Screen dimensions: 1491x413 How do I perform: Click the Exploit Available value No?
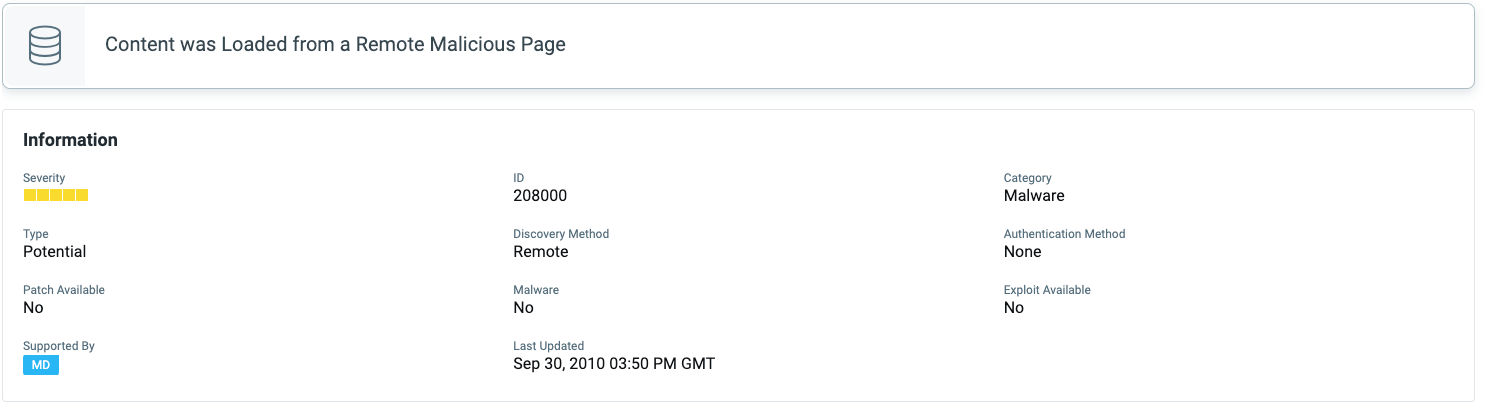point(1014,308)
